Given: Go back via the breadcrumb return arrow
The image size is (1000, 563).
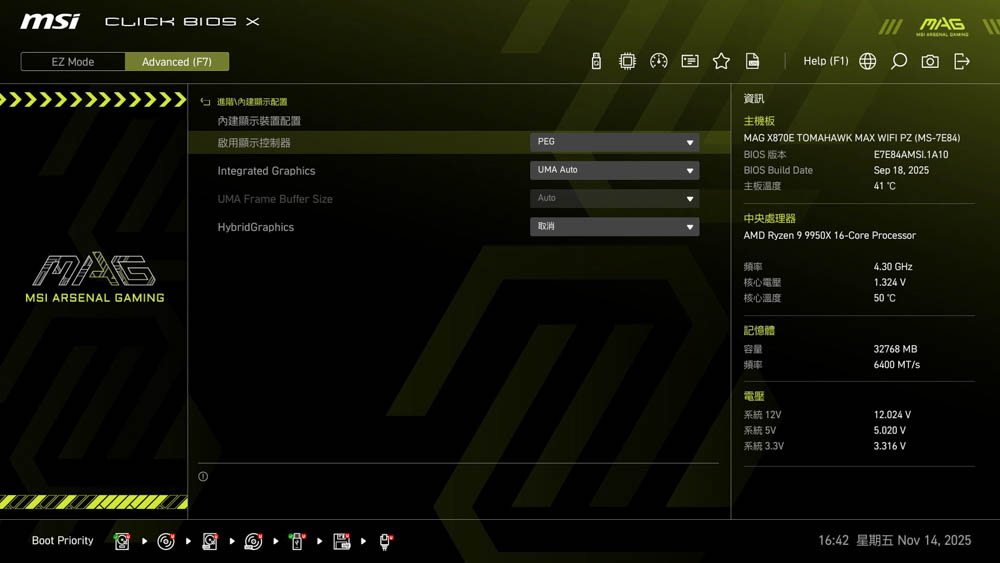Looking at the screenshot, I should click(x=205, y=102).
